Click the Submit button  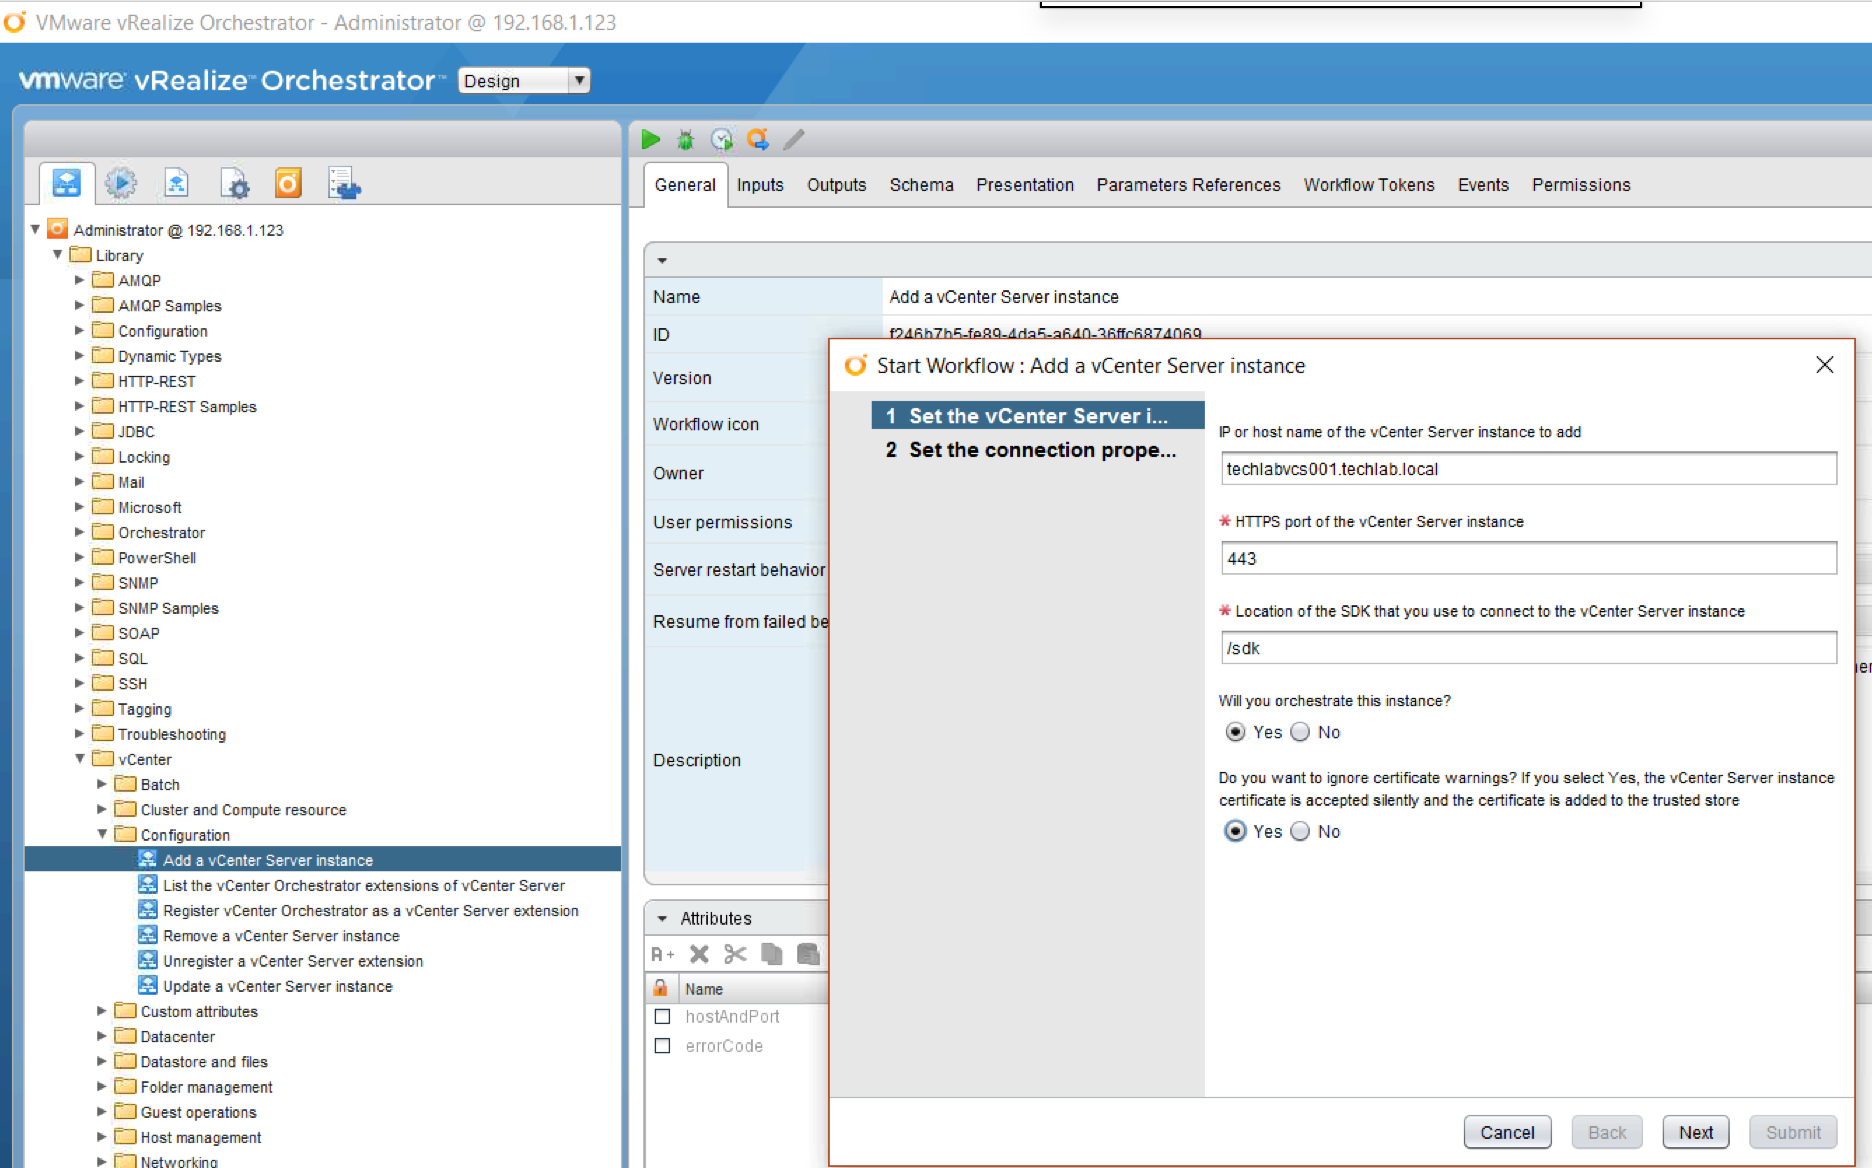(x=1793, y=1132)
